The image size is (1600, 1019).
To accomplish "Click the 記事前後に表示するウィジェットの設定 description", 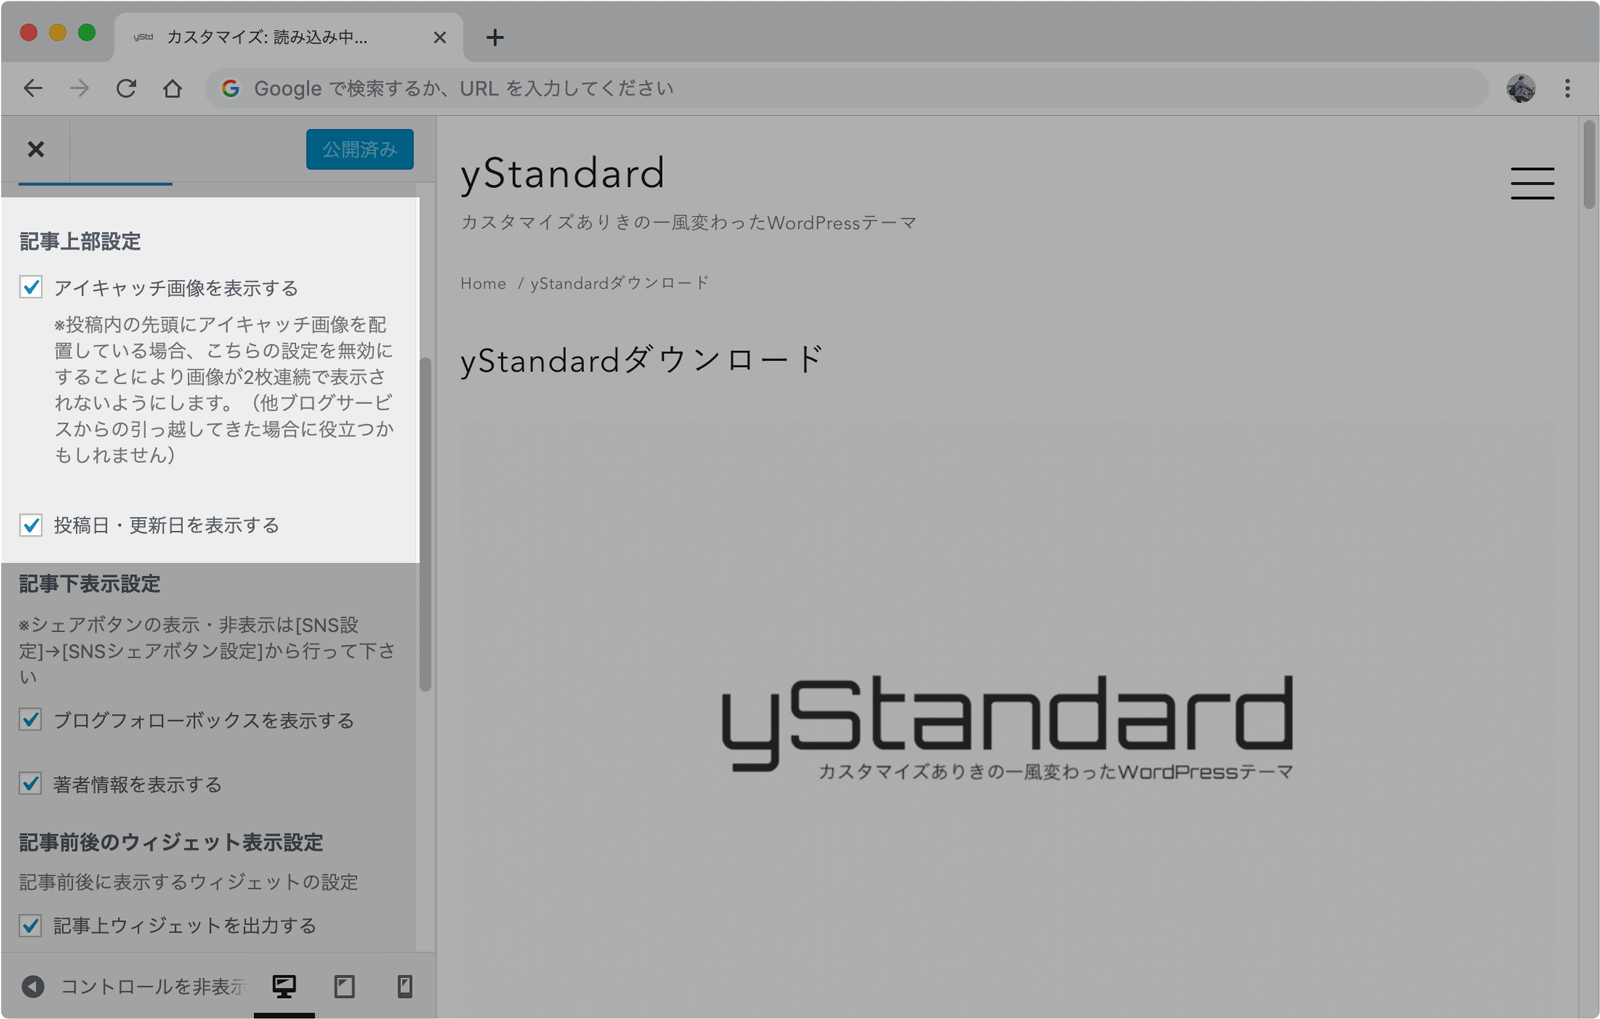I will (x=189, y=882).
